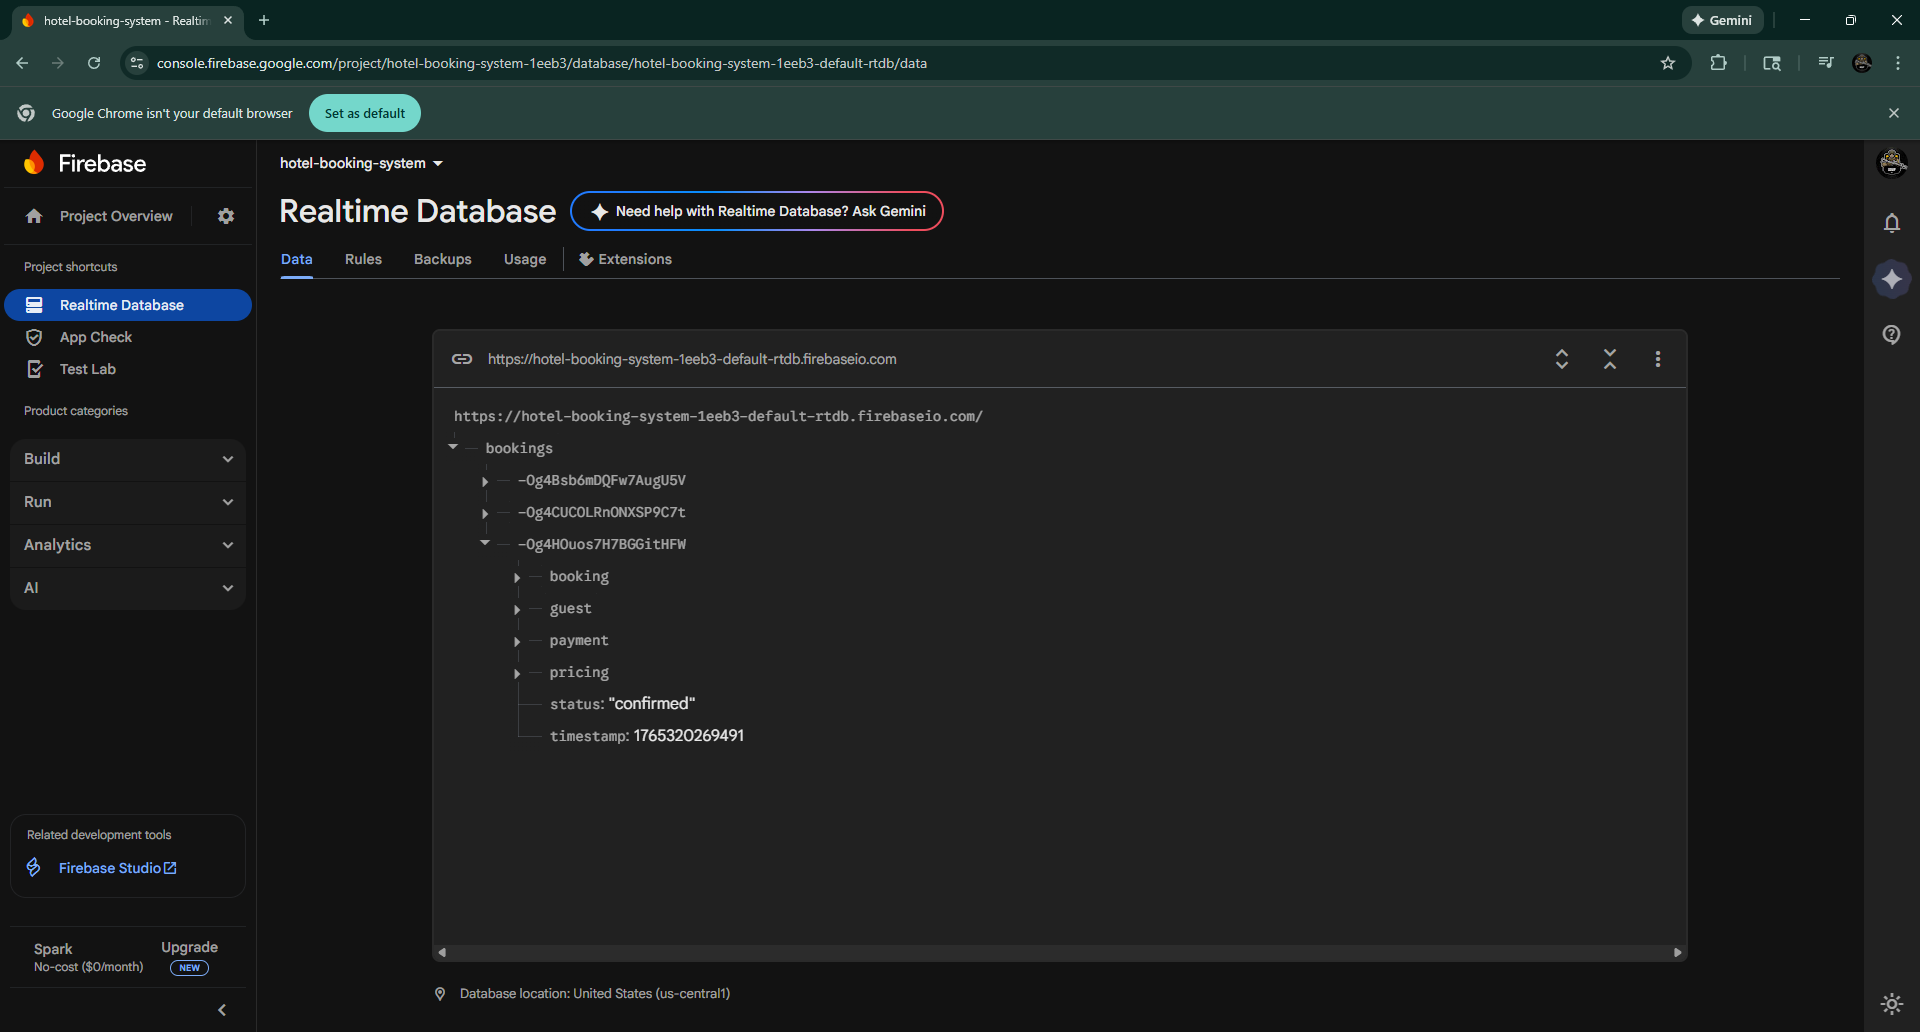This screenshot has height=1032, width=1920.
Task: Copy database URL via link icon
Action: click(x=462, y=359)
